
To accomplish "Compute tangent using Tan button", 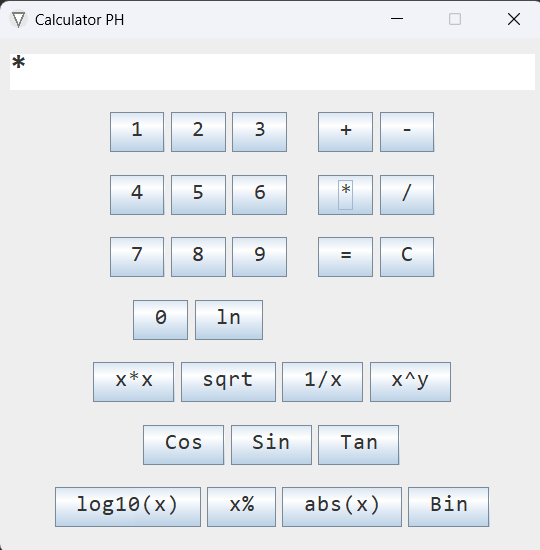I will 359,445.
